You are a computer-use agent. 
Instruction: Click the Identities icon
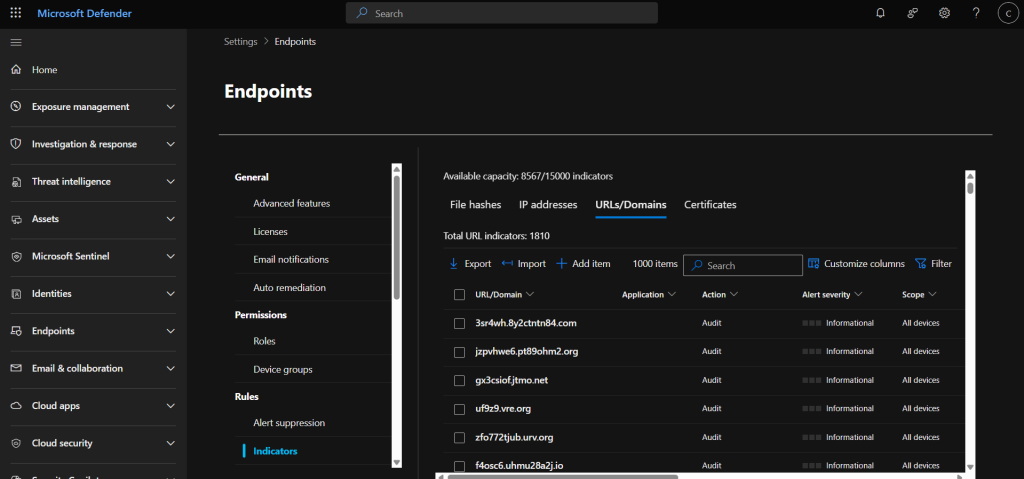click(x=16, y=294)
